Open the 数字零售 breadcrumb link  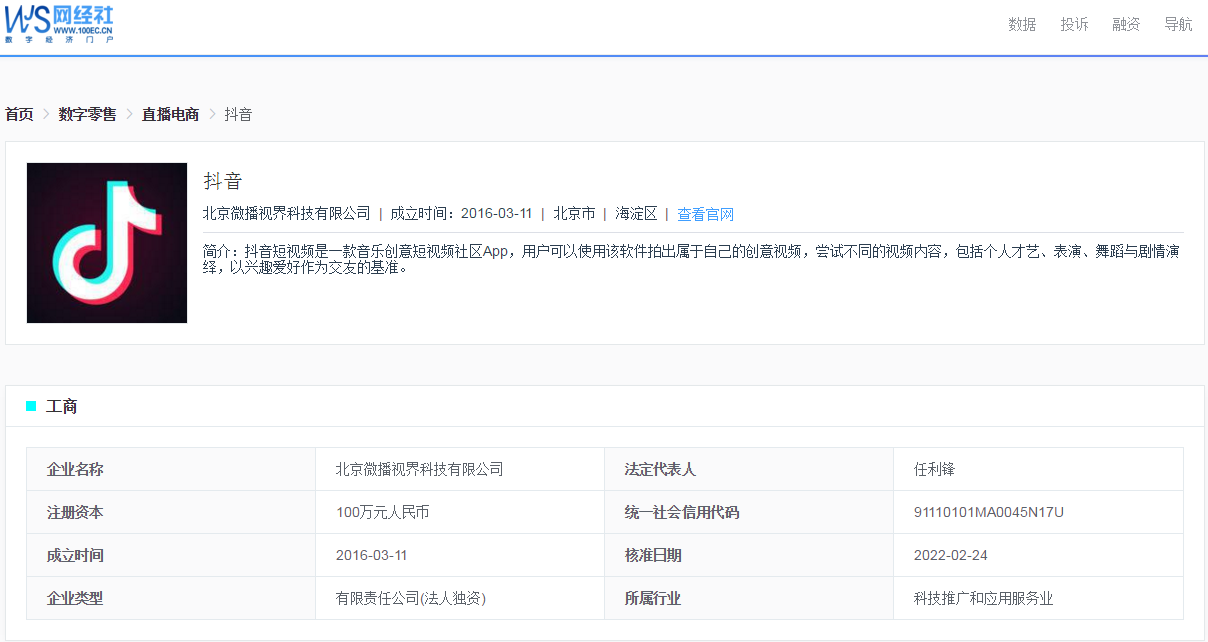coord(87,114)
